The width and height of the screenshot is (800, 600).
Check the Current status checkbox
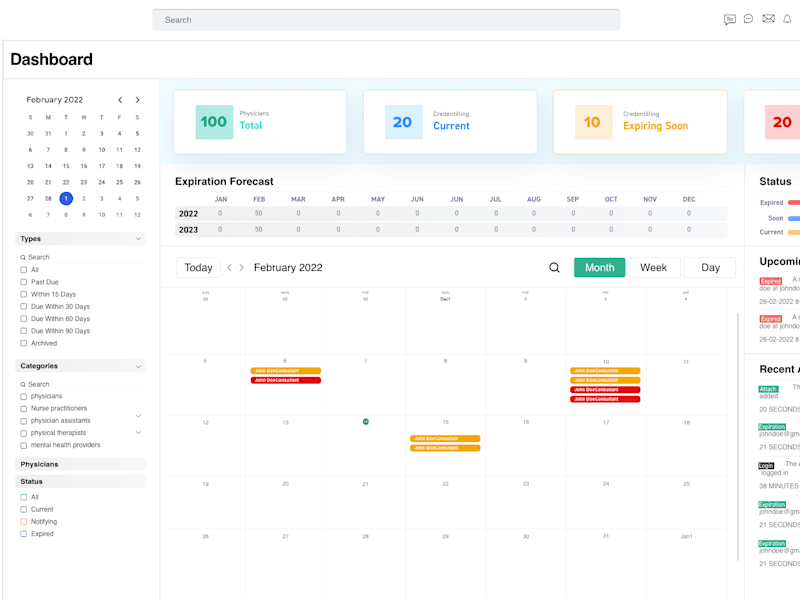[x=23, y=509]
